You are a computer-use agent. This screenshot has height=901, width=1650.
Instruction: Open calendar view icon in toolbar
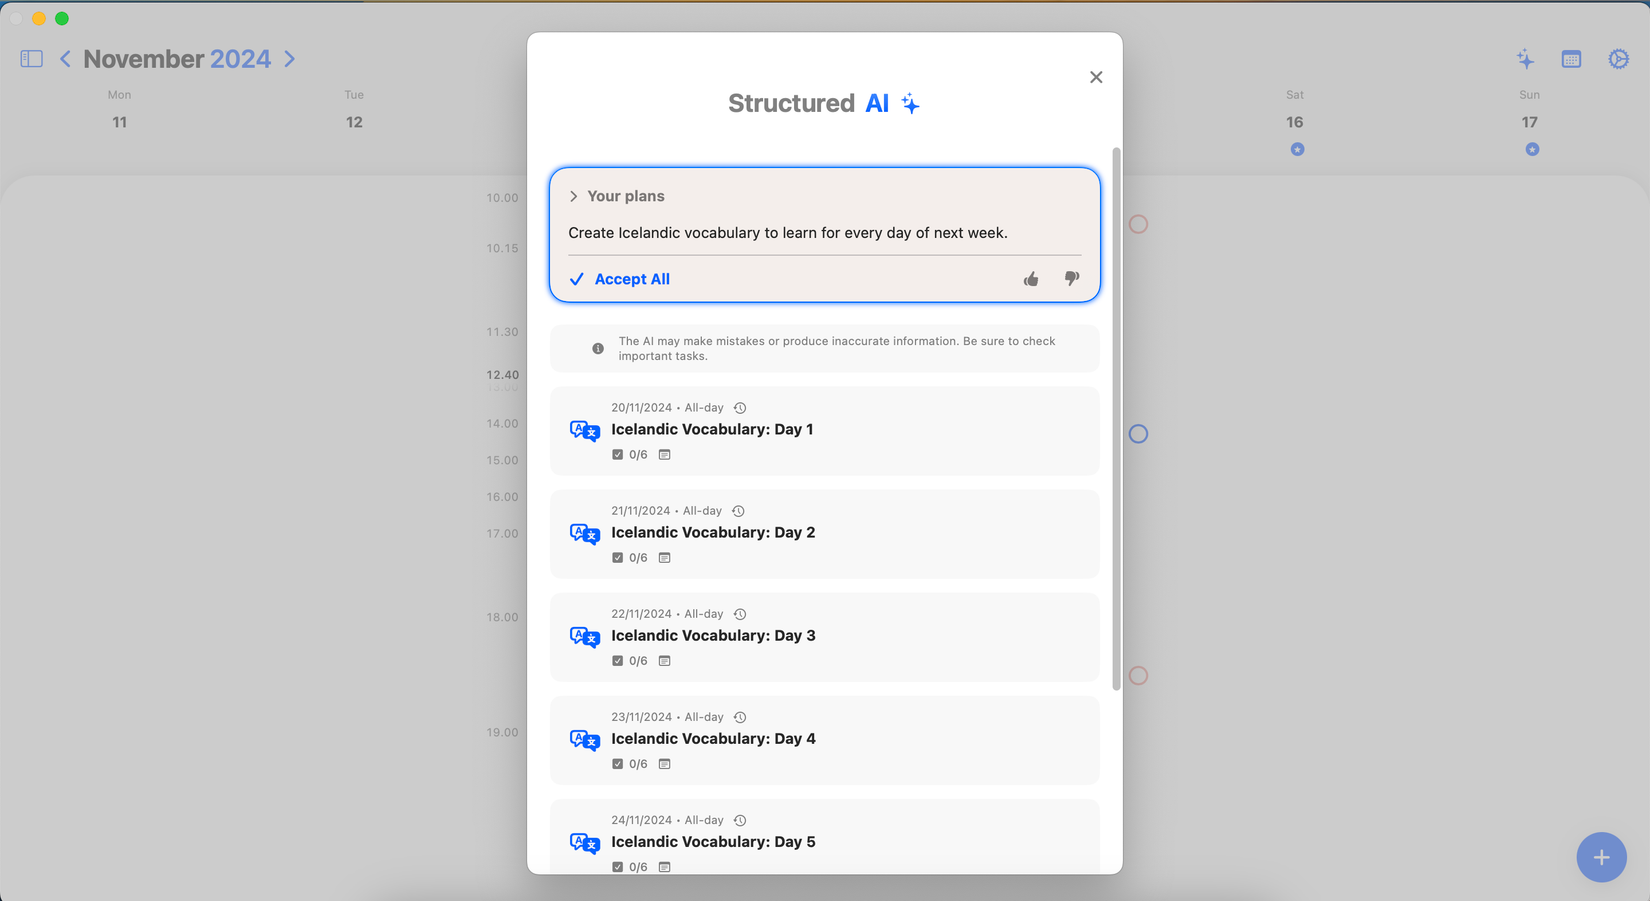click(x=1572, y=59)
